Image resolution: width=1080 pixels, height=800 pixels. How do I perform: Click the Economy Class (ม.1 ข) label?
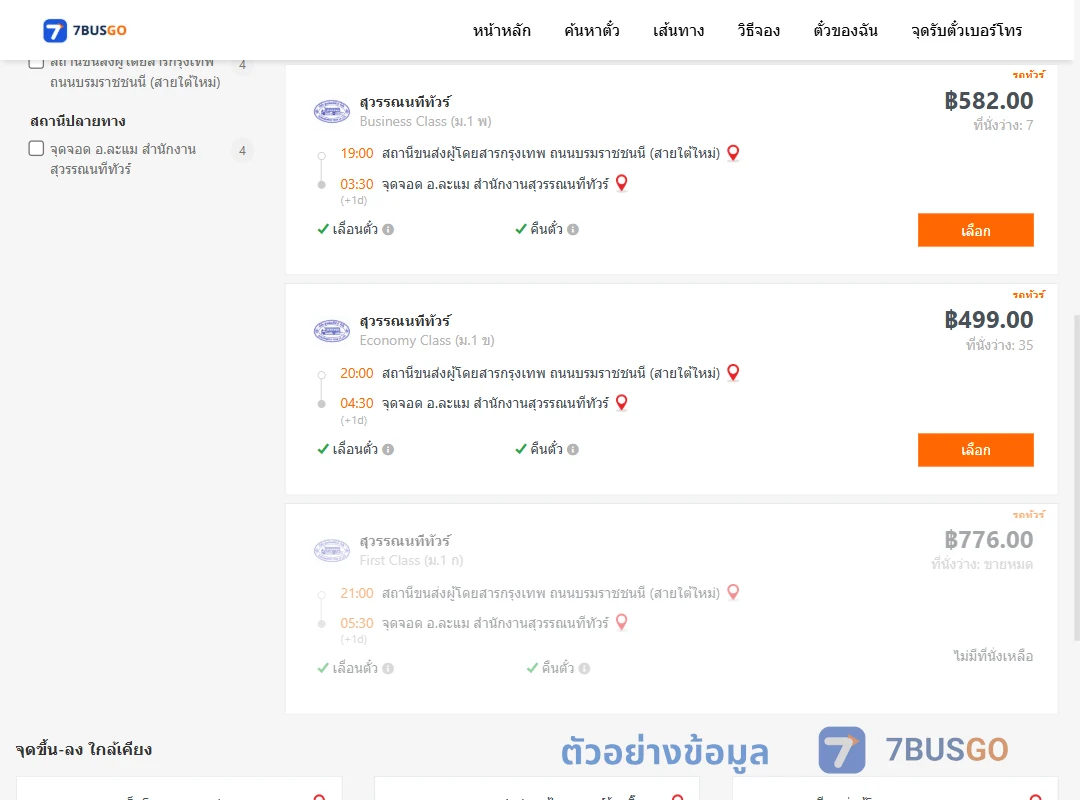point(426,340)
